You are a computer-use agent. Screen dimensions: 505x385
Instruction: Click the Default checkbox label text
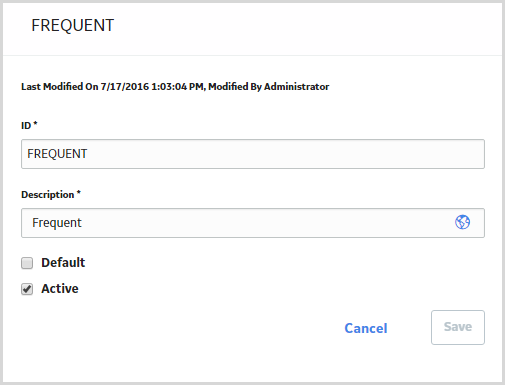coord(63,263)
